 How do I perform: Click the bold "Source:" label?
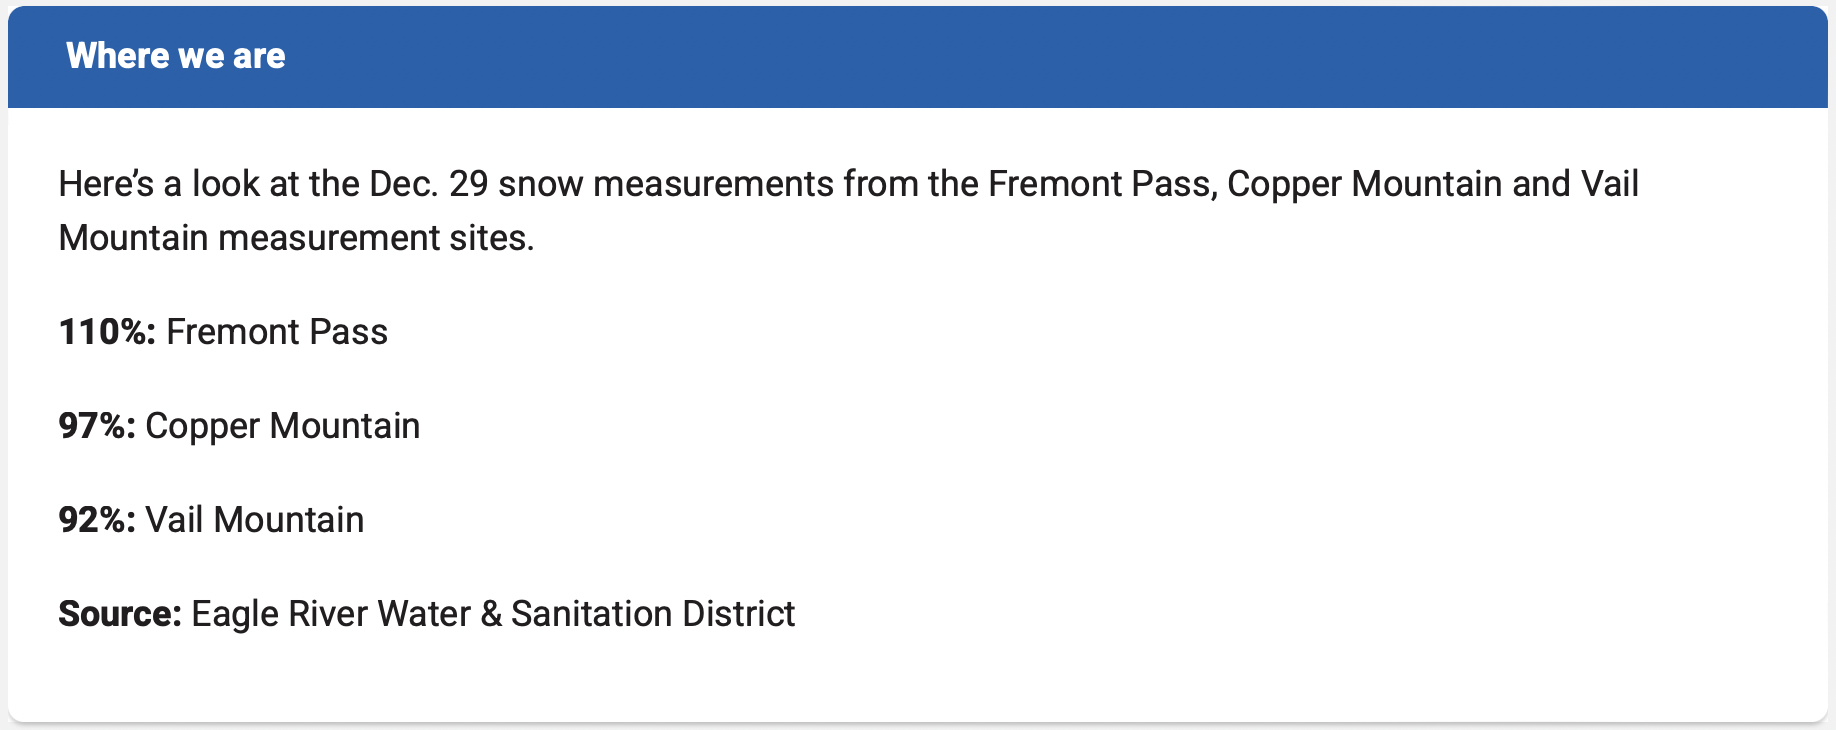[x=120, y=614]
